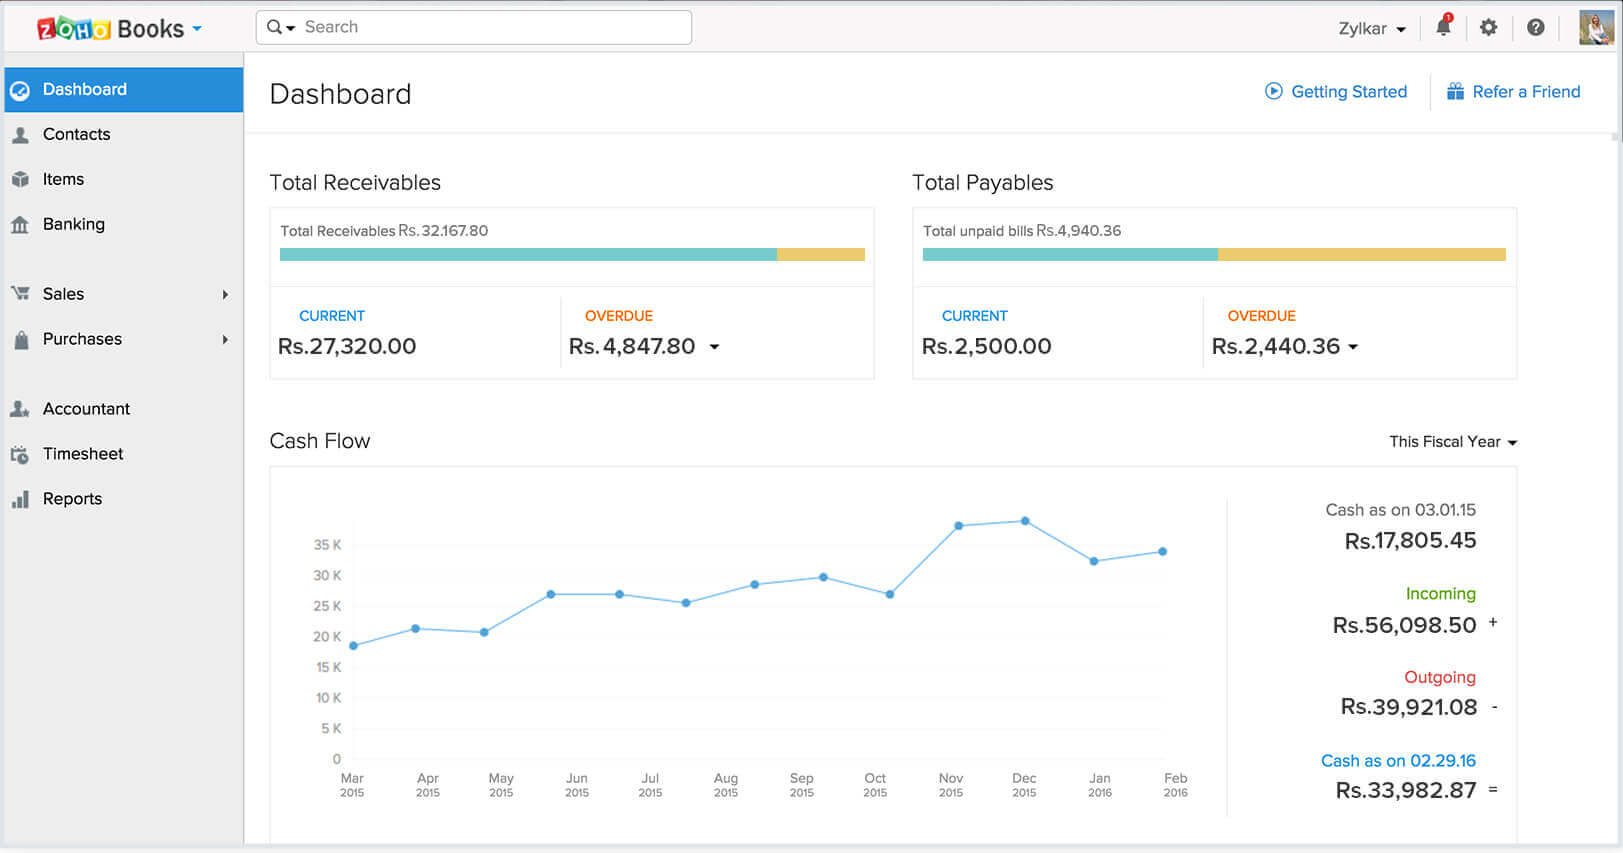This screenshot has width=1623, height=853.
Task: Open the notifications bell icon
Action: tap(1442, 28)
